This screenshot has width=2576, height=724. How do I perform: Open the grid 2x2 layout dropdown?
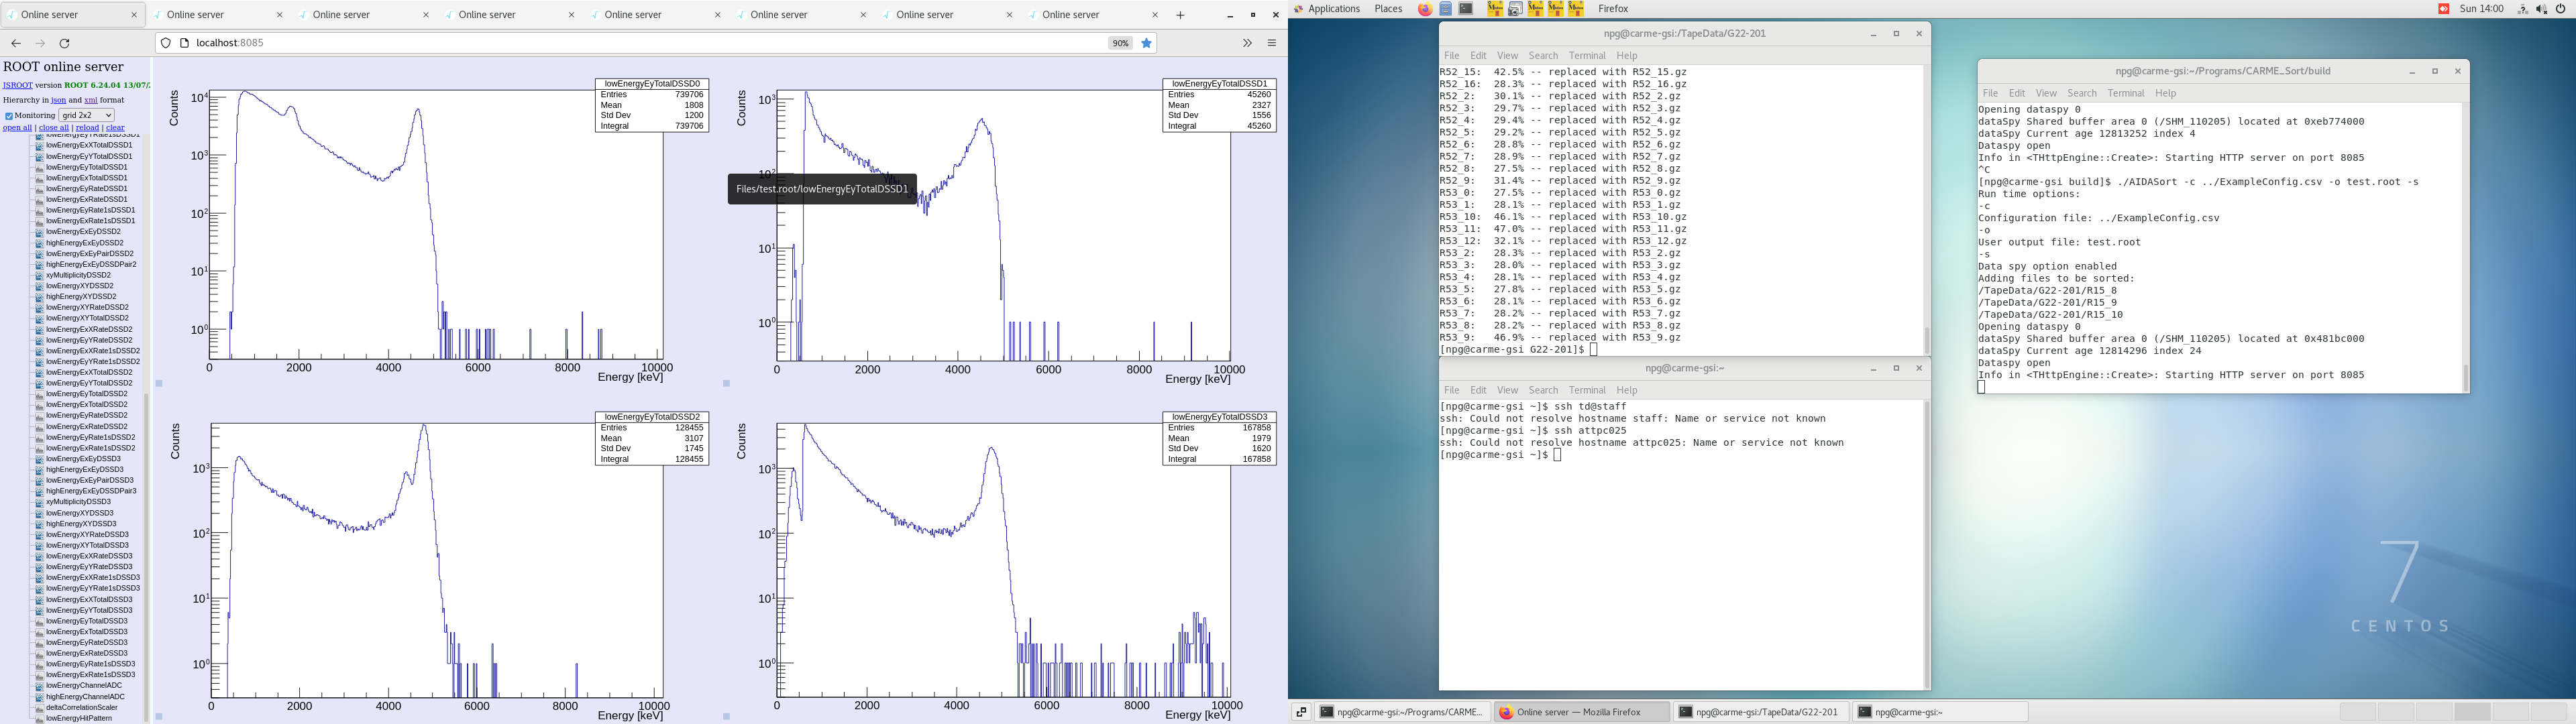(x=86, y=115)
